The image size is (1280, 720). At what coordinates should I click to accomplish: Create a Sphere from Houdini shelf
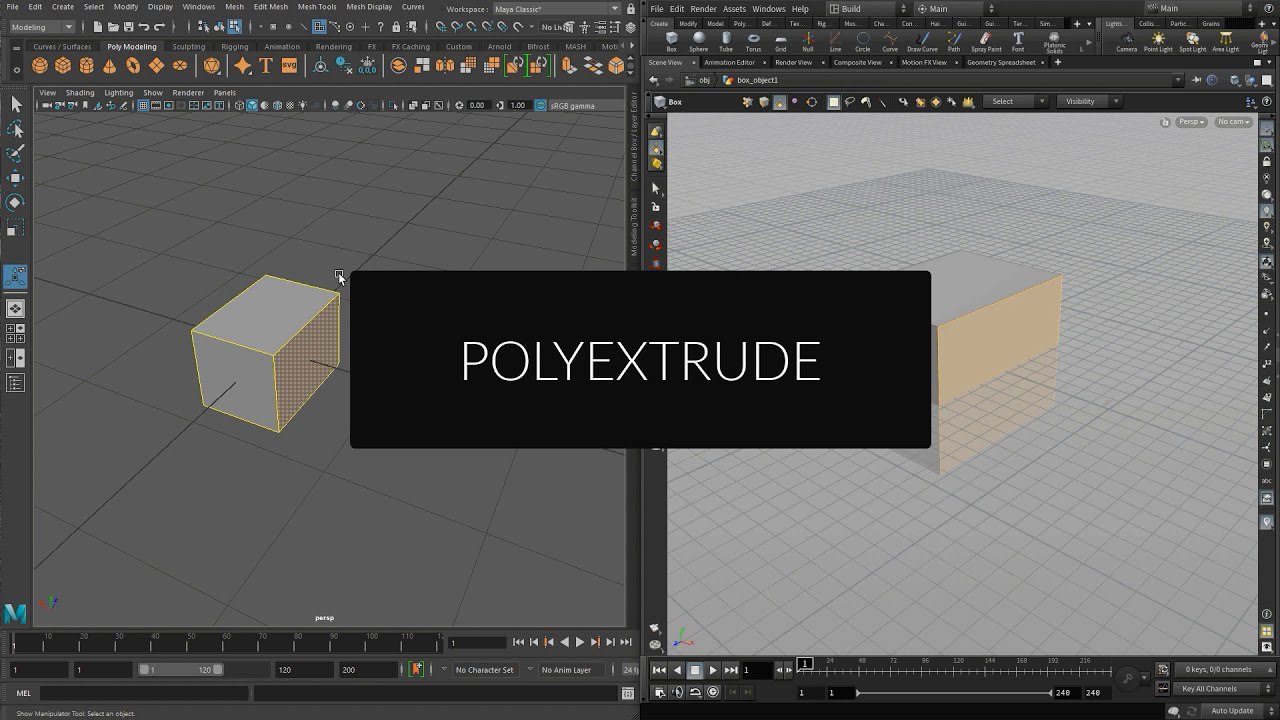698,42
